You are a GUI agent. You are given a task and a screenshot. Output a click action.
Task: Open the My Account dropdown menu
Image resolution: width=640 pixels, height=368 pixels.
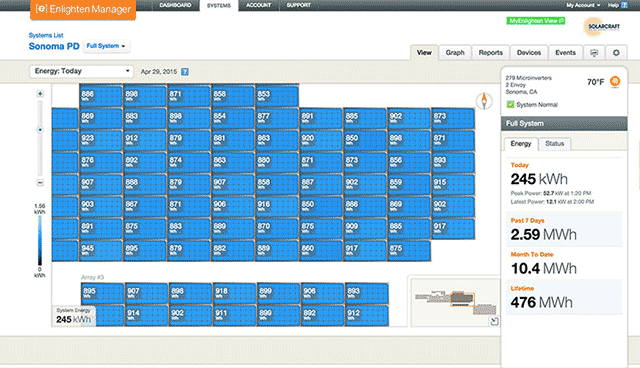pos(583,5)
